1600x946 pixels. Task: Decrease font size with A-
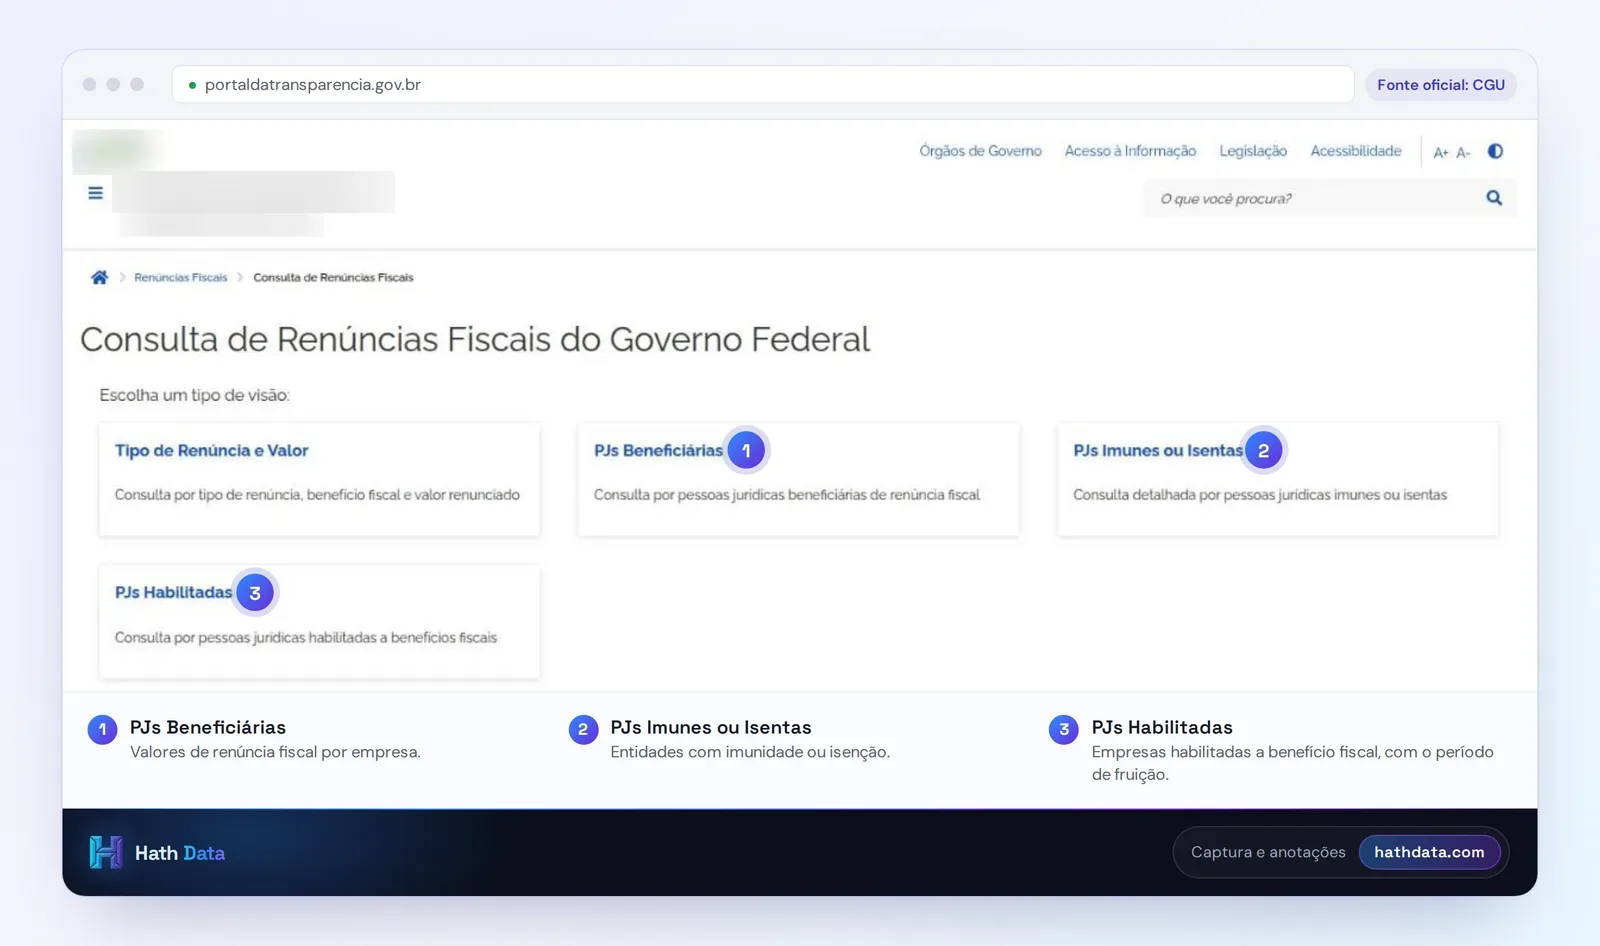[x=1463, y=152]
